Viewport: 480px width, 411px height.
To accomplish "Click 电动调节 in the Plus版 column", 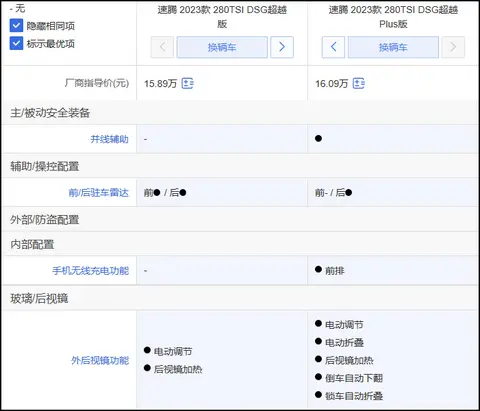I will [x=344, y=324].
